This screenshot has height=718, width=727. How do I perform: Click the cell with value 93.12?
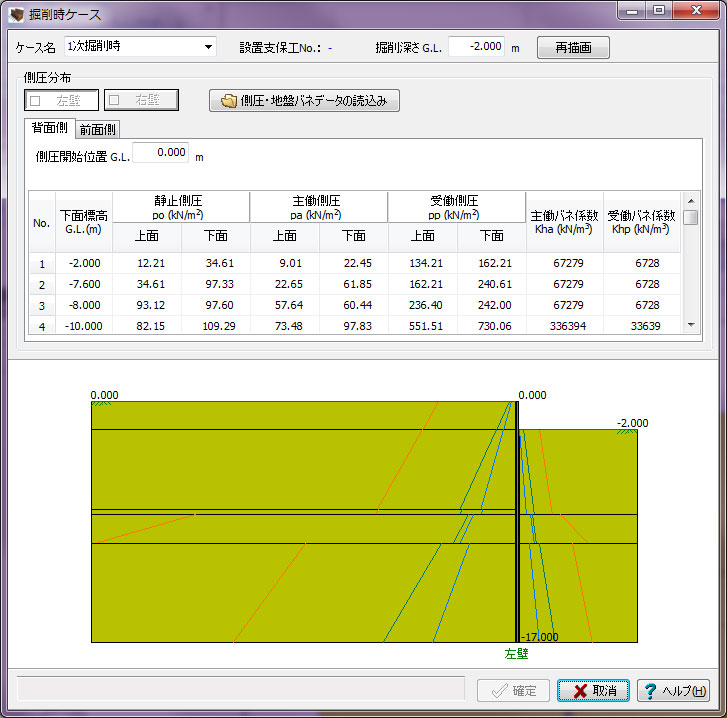(147, 305)
